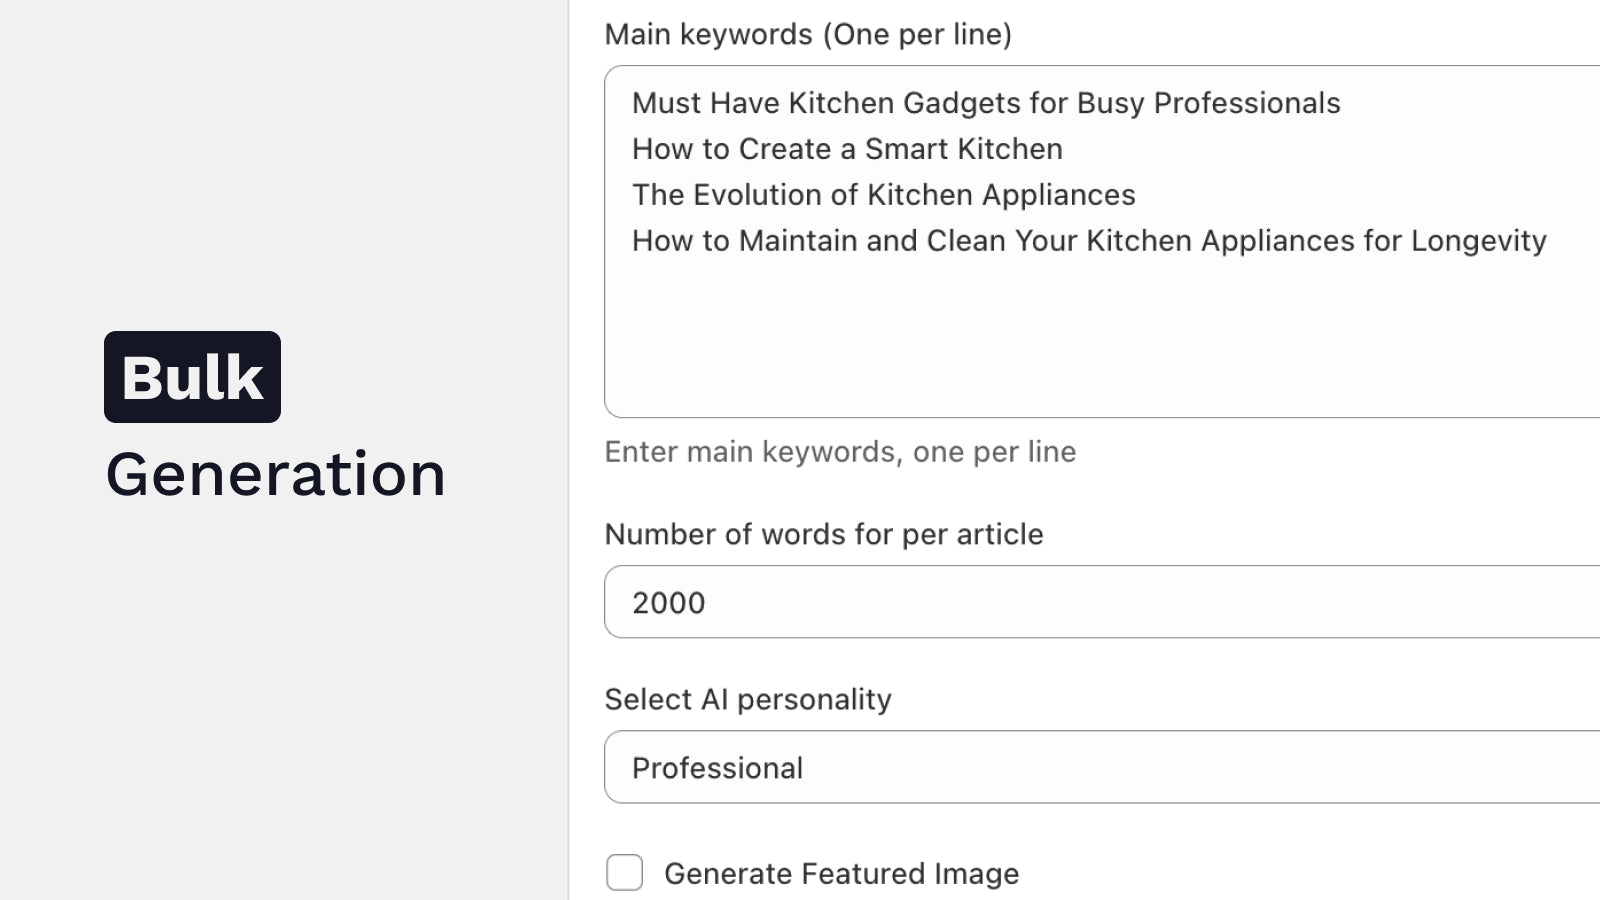Select the appliance maintenance keyword line
This screenshot has height=900, width=1600.
[x=1089, y=240]
